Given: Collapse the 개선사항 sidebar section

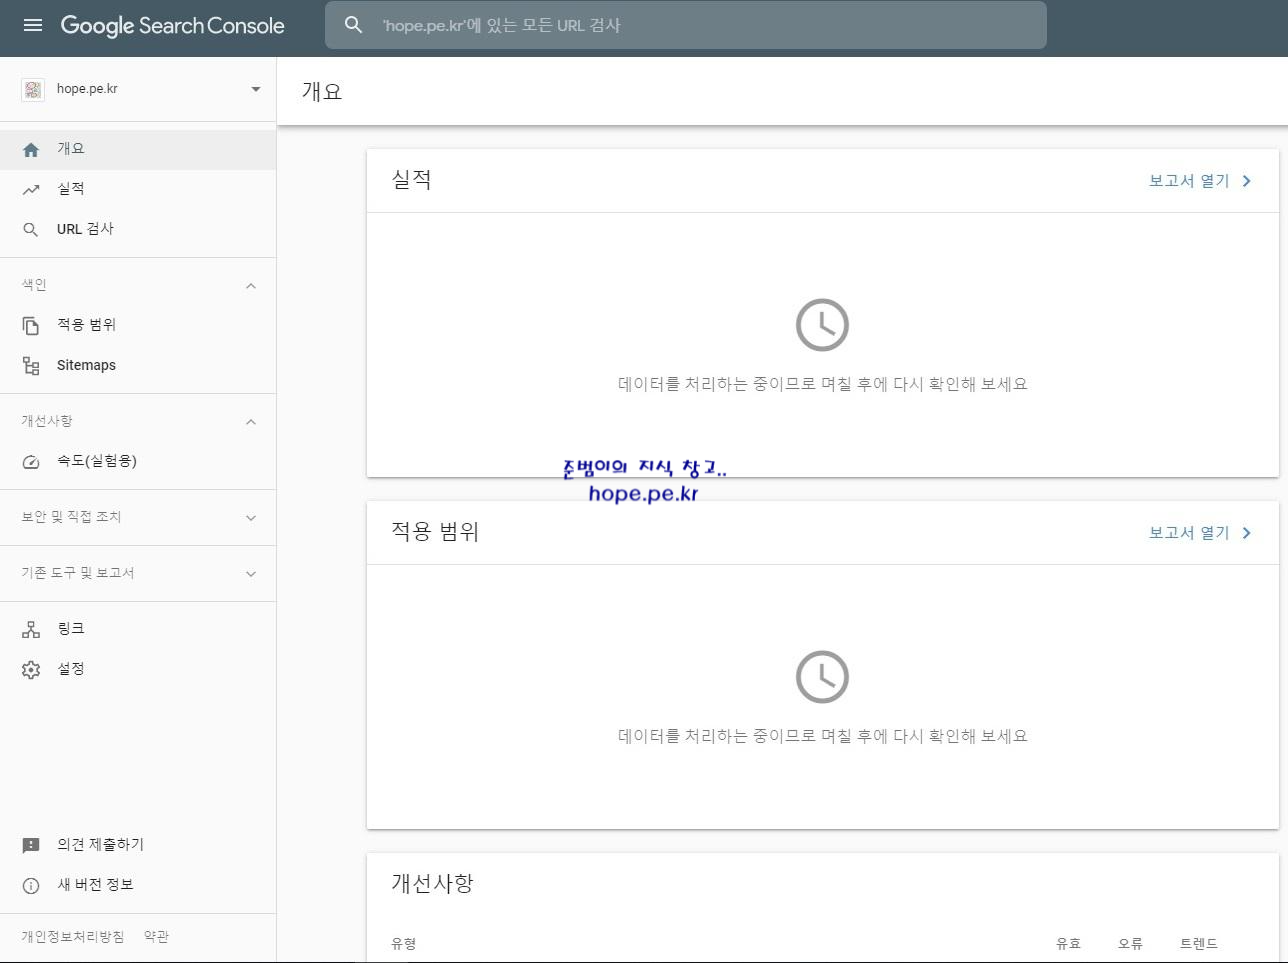Looking at the screenshot, I should (x=251, y=421).
